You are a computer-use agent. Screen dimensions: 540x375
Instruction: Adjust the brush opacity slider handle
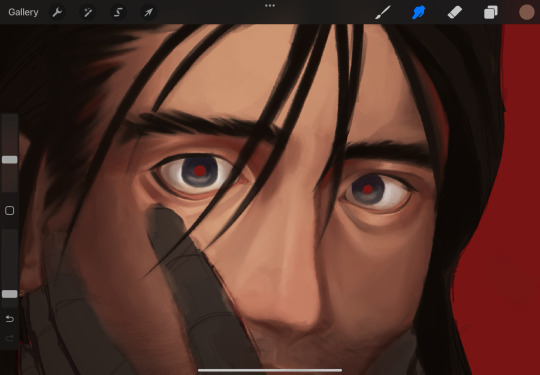click(x=10, y=294)
